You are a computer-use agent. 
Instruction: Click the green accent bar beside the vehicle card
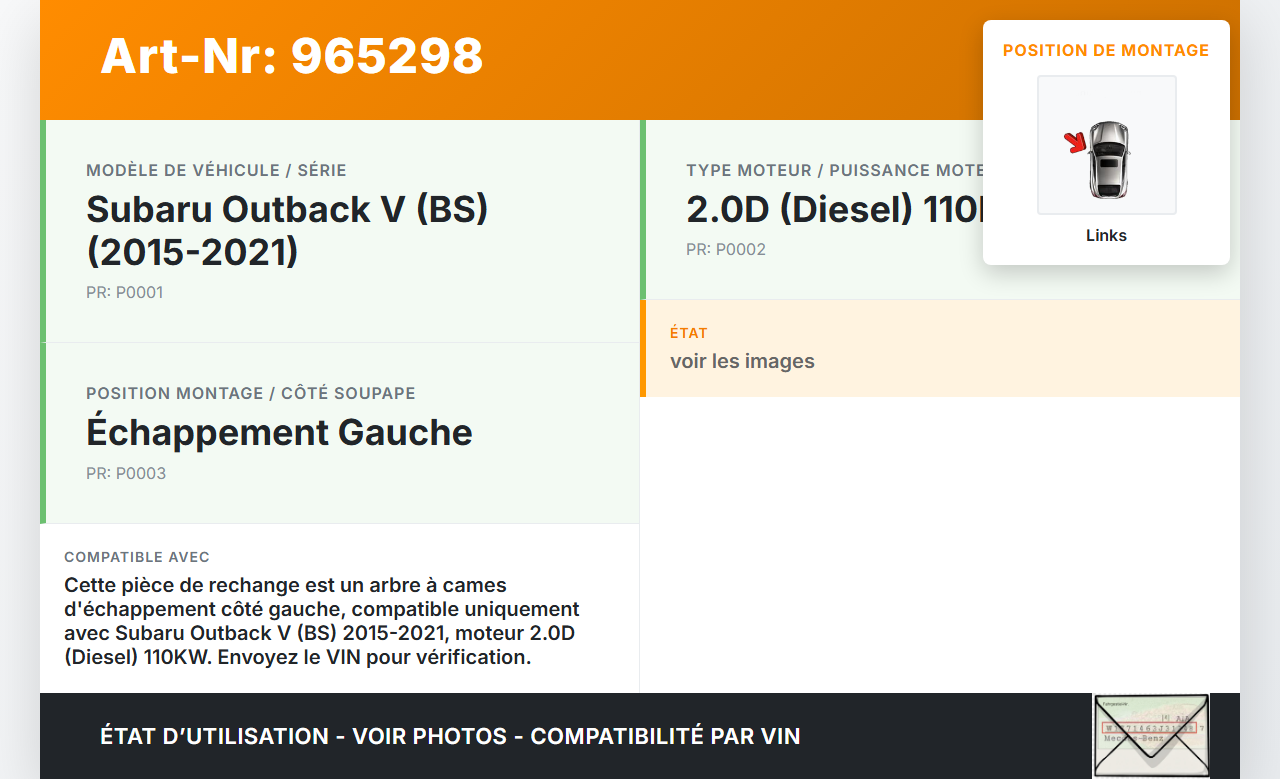41,320
